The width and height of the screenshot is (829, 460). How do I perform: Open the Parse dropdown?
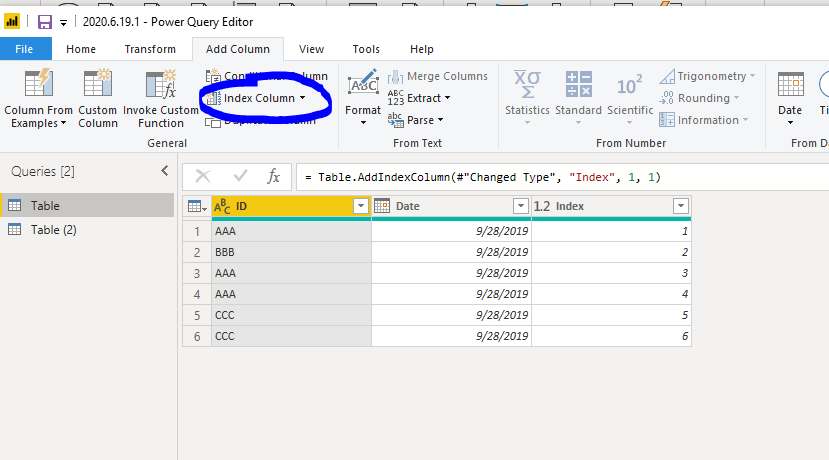click(416, 121)
